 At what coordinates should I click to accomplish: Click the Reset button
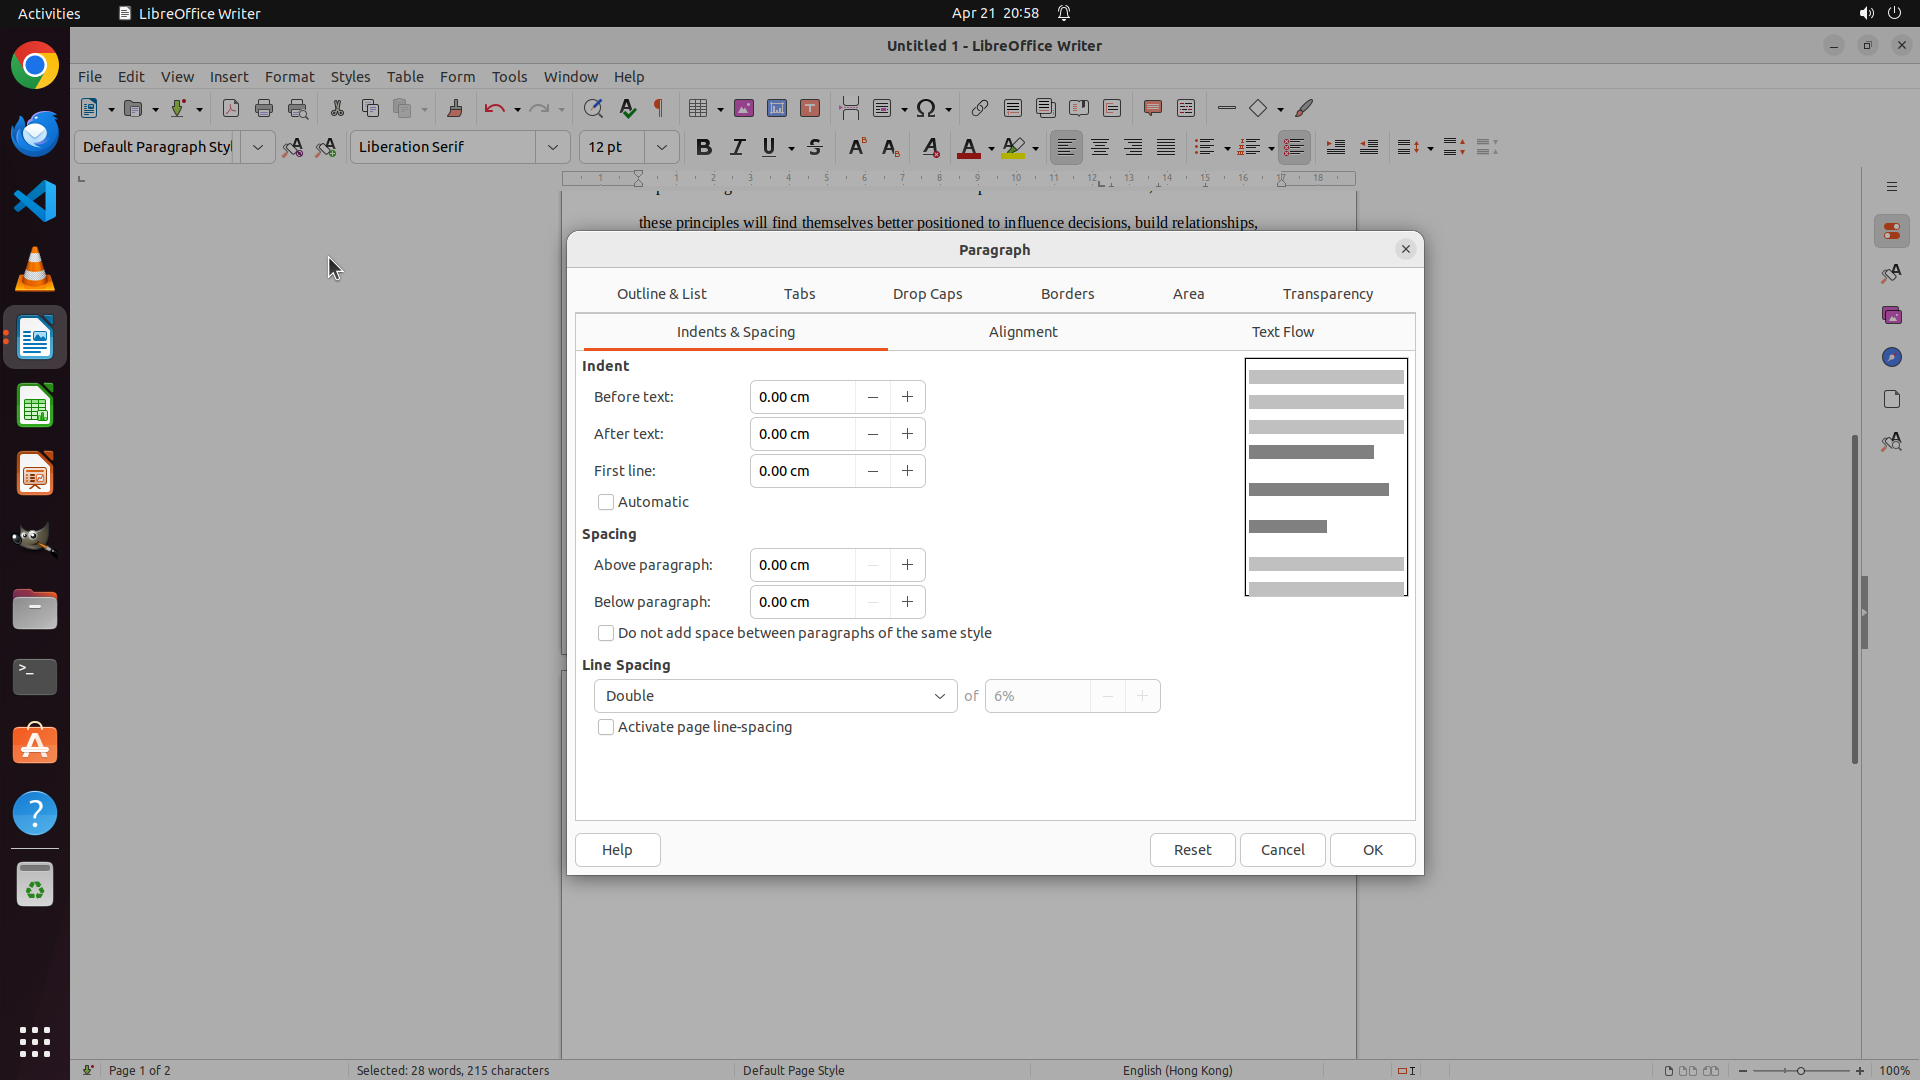[1192, 850]
